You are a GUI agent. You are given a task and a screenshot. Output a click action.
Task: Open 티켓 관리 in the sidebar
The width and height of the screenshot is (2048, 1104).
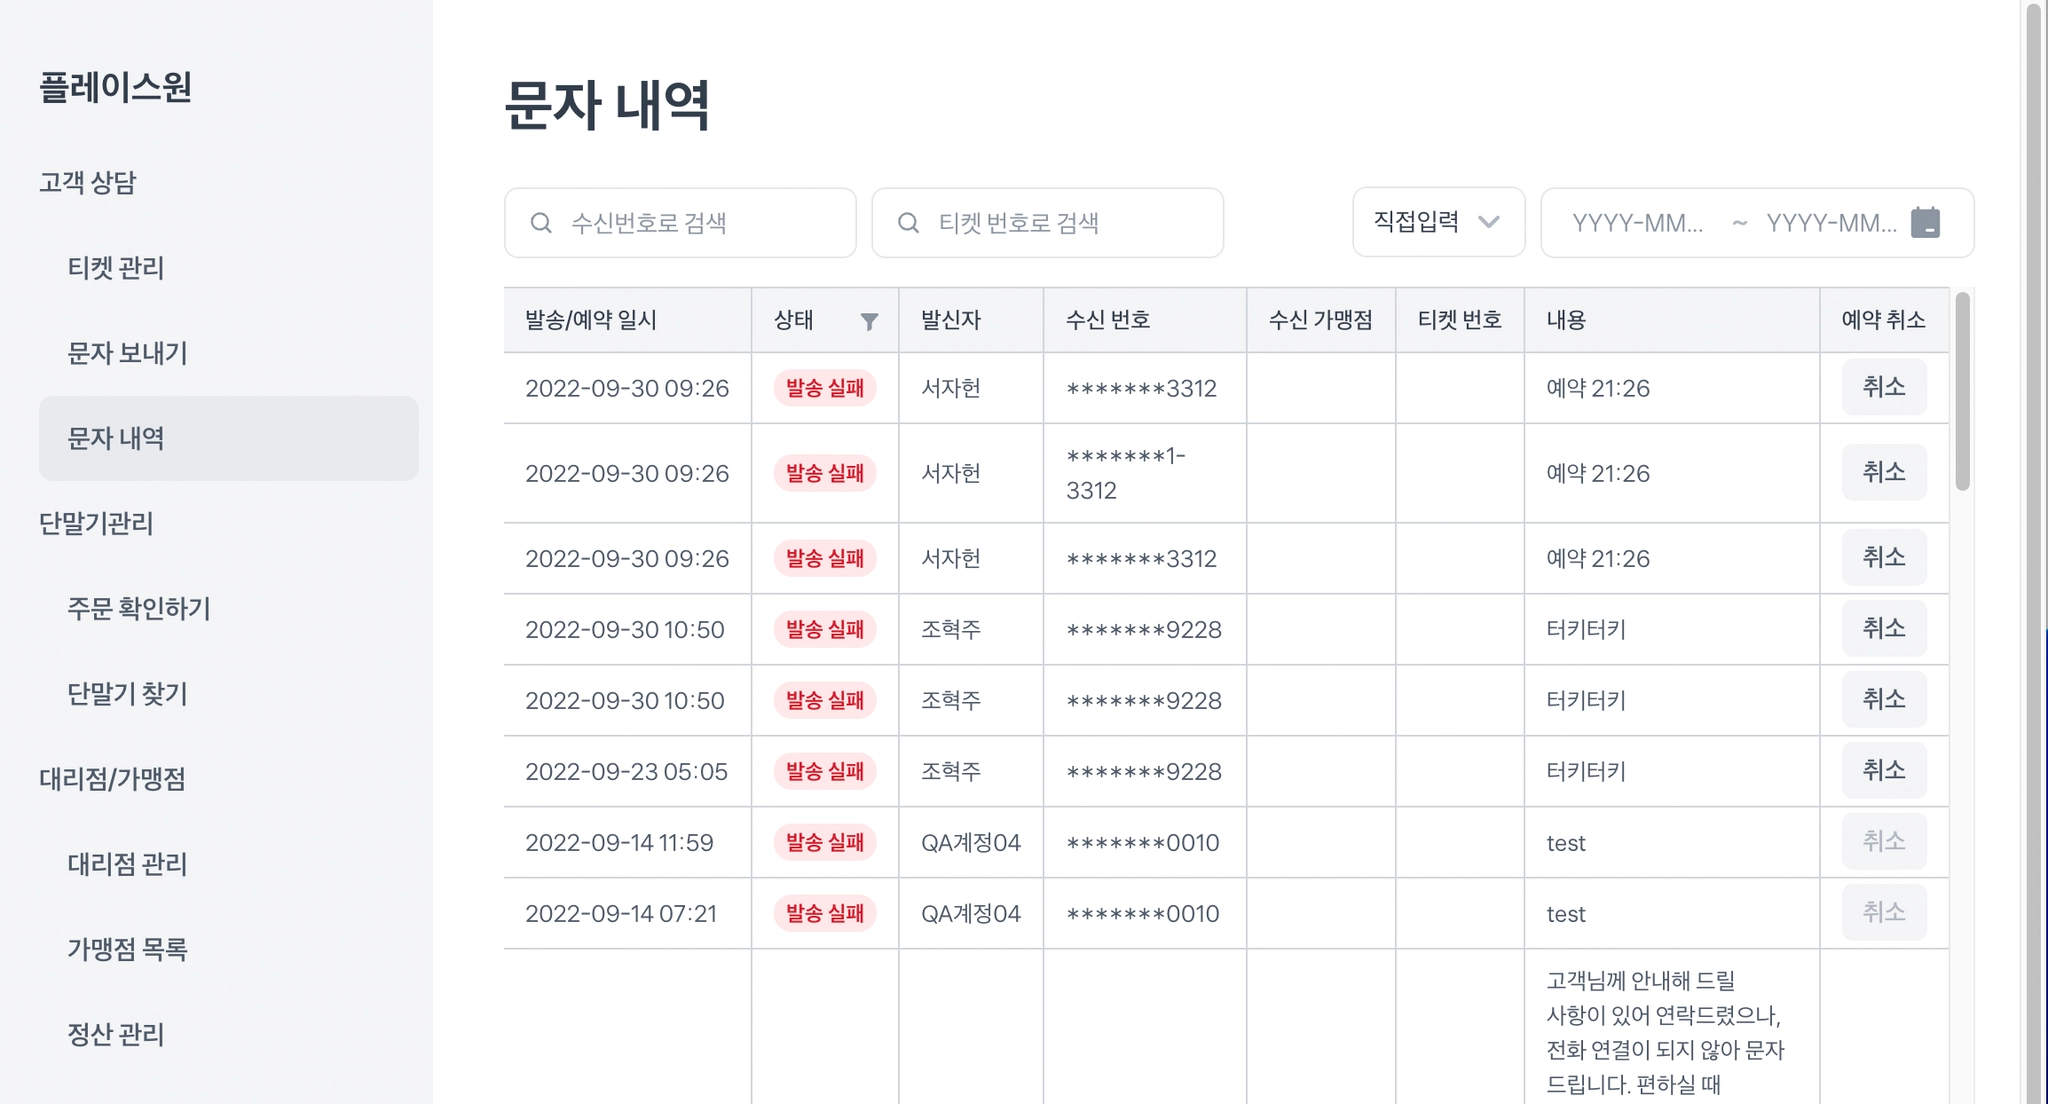[116, 268]
